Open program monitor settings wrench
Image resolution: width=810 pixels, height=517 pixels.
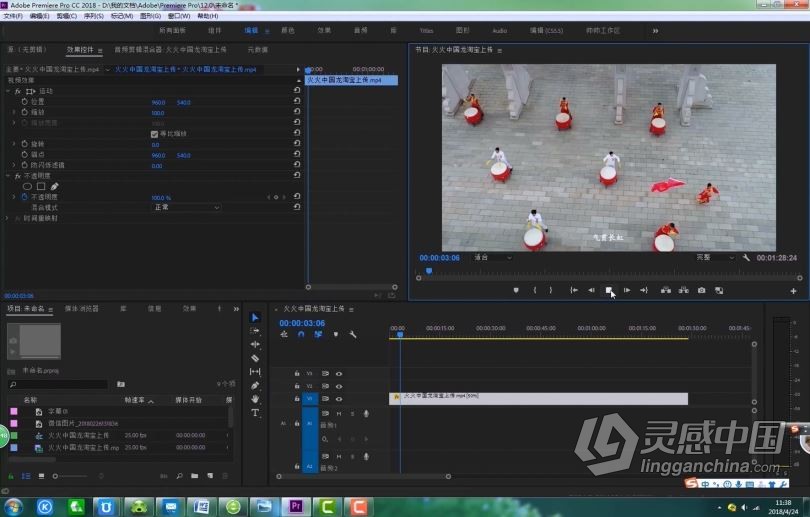(746, 257)
